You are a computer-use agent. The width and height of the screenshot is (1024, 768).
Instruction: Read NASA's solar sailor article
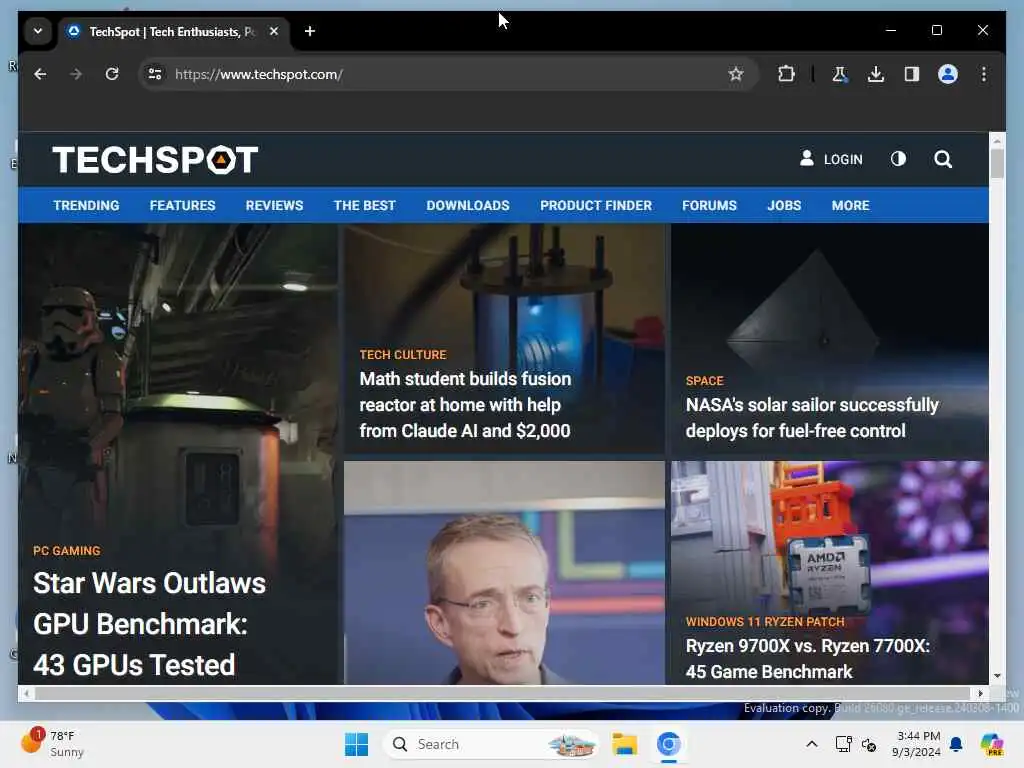coord(812,418)
